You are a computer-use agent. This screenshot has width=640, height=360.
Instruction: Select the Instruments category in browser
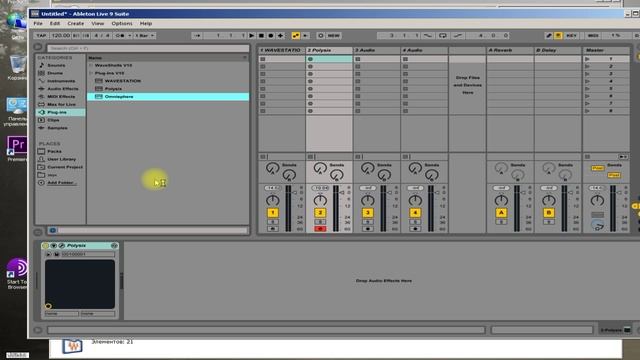tap(61, 81)
